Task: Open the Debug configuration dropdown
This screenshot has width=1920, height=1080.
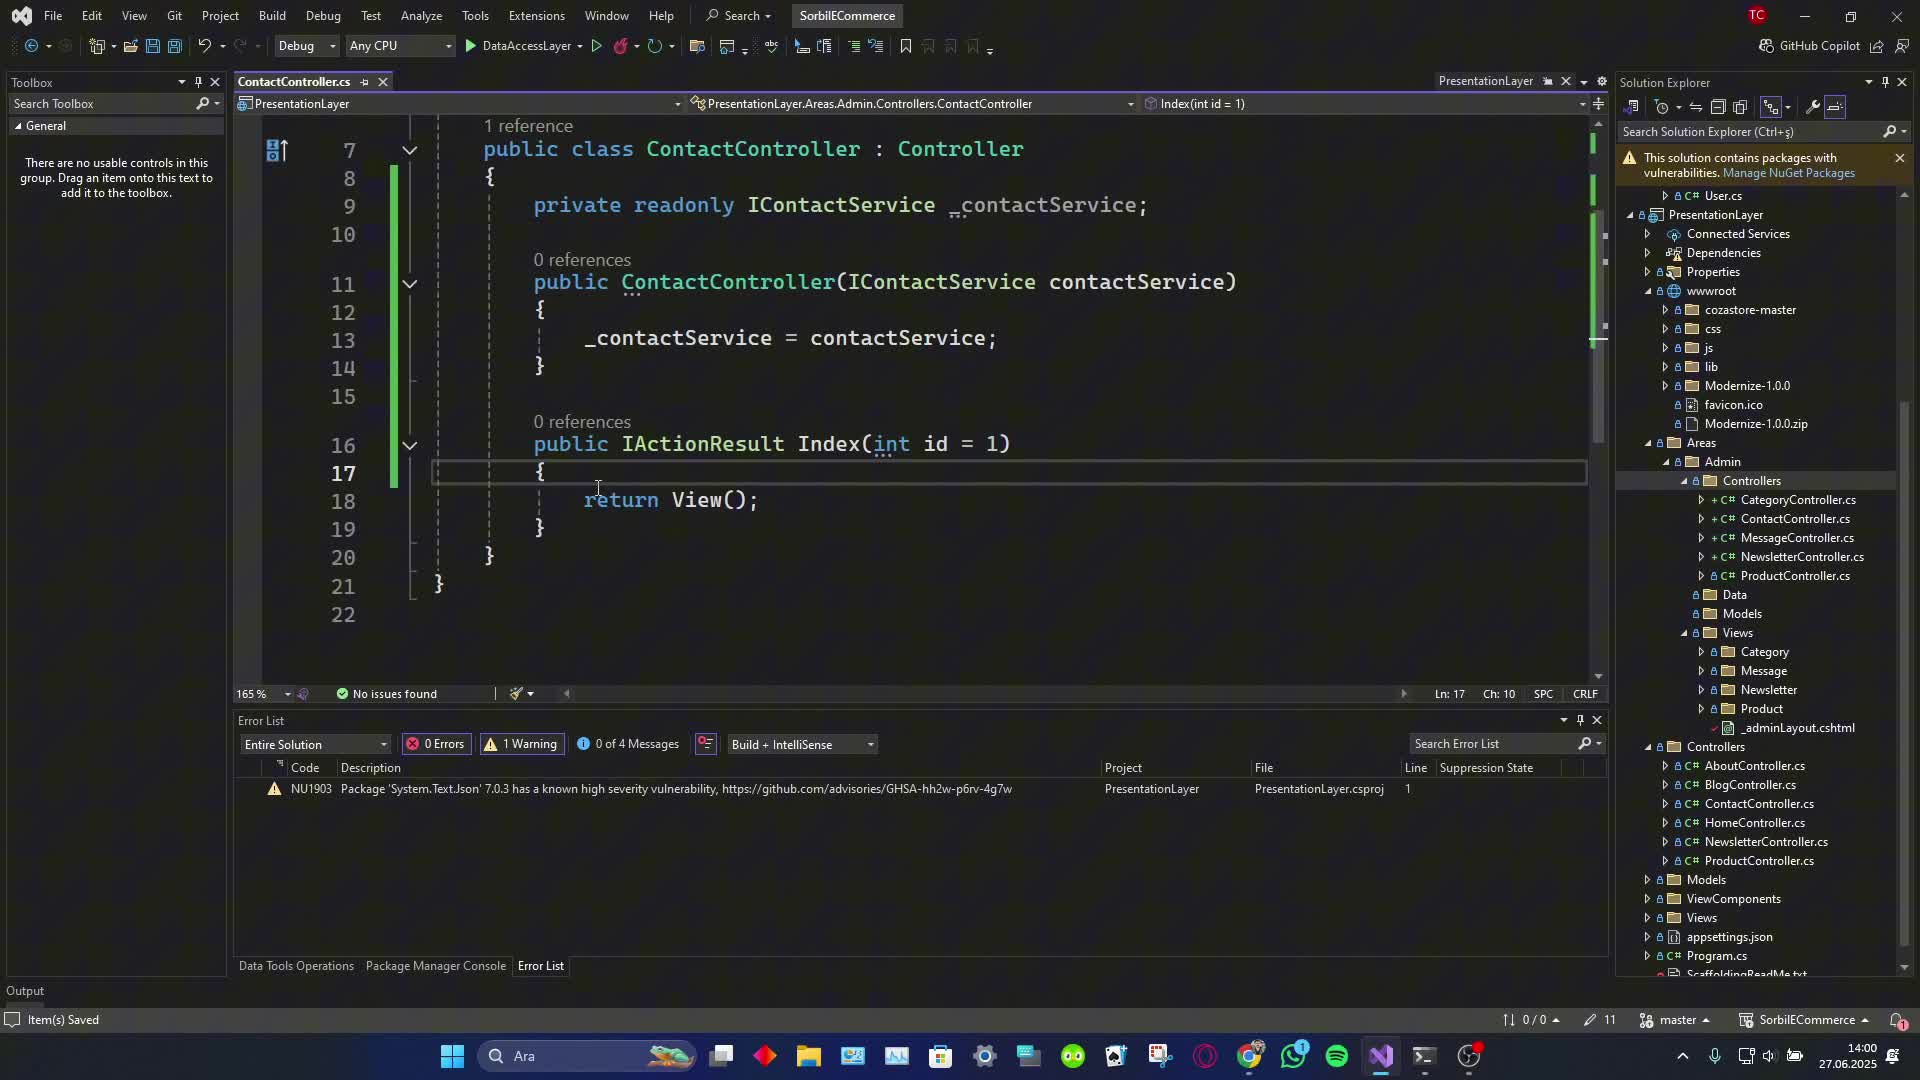Action: coord(306,46)
